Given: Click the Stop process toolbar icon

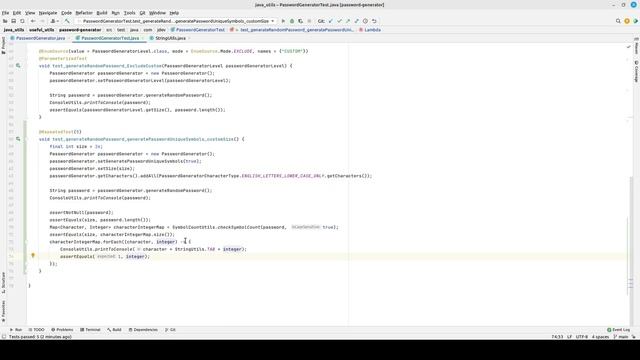Looking at the screenshot, I should click(x=309, y=21).
